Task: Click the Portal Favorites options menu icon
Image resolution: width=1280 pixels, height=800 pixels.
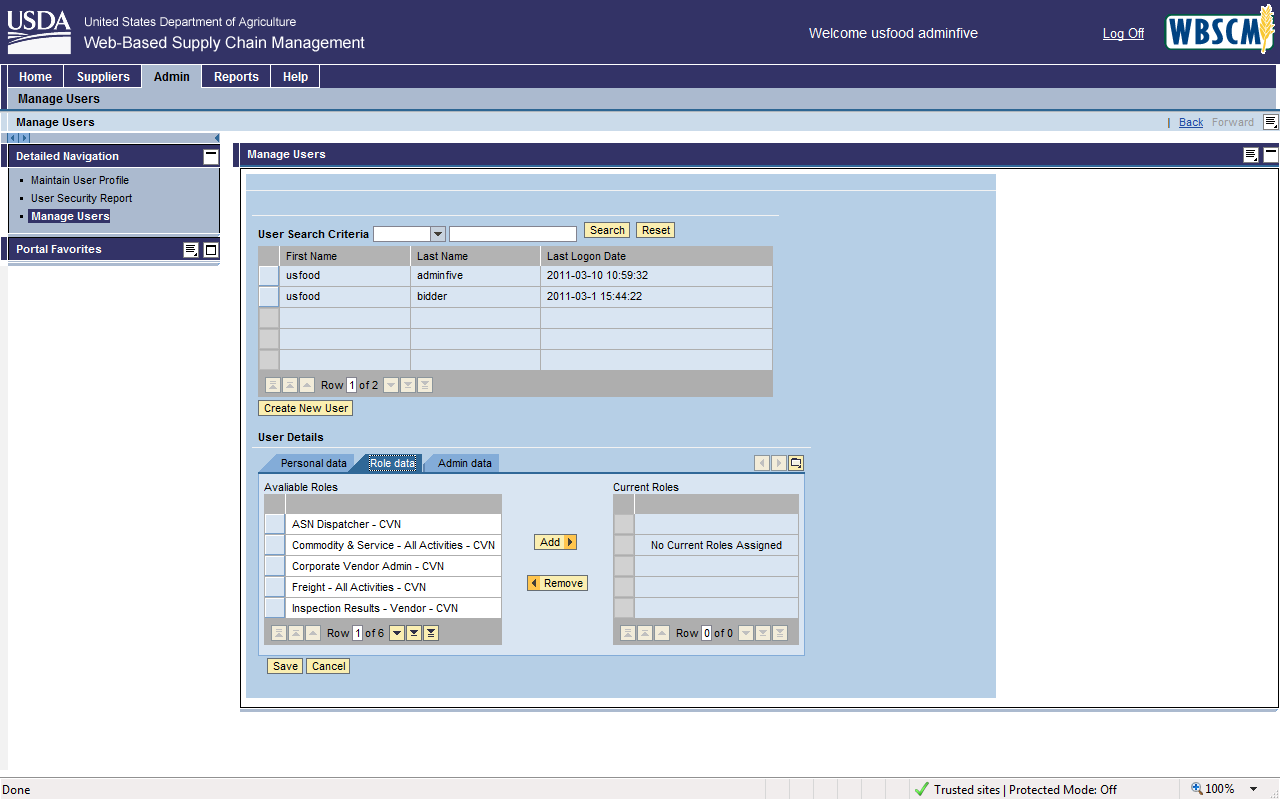Action: 191,250
